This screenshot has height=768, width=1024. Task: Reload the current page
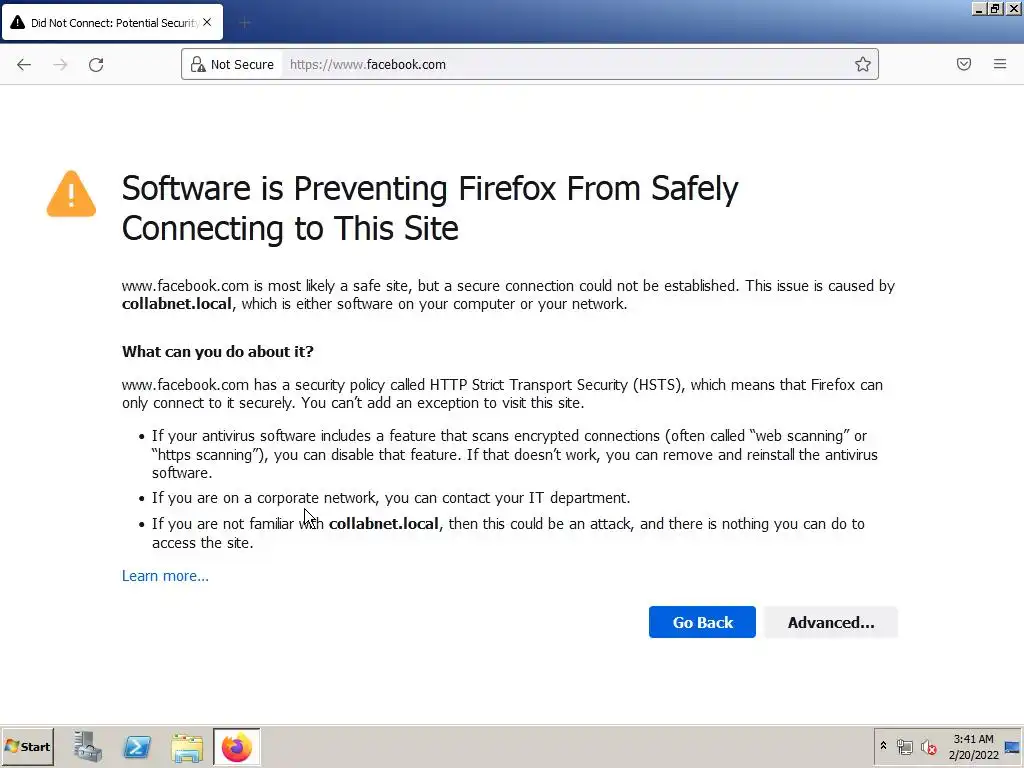[x=96, y=64]
